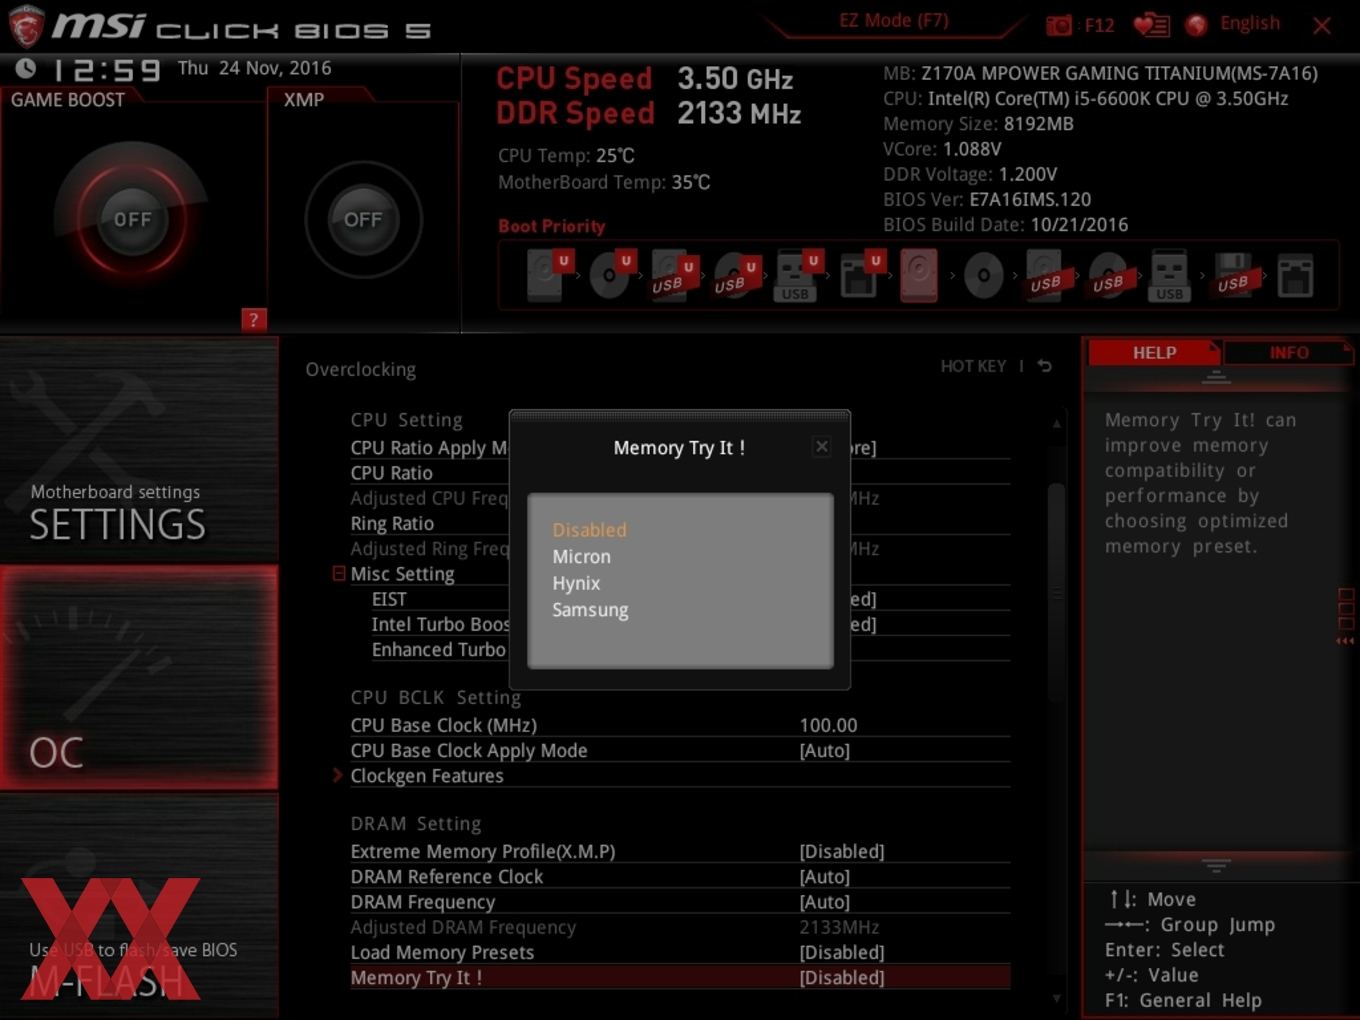Open Game Boost help question mark
Screen dimensions: 1360x1020
click(254, 319)
